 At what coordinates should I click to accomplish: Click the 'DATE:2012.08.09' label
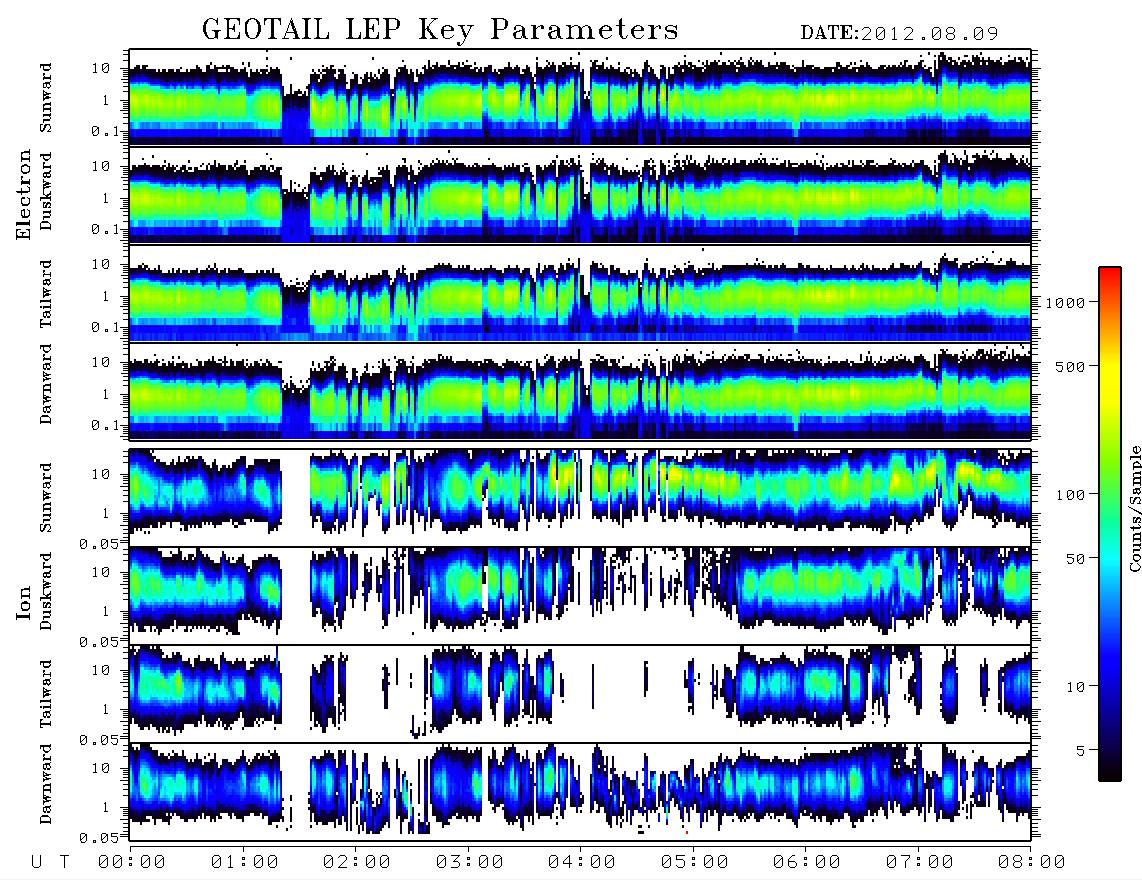pos(899,34)
